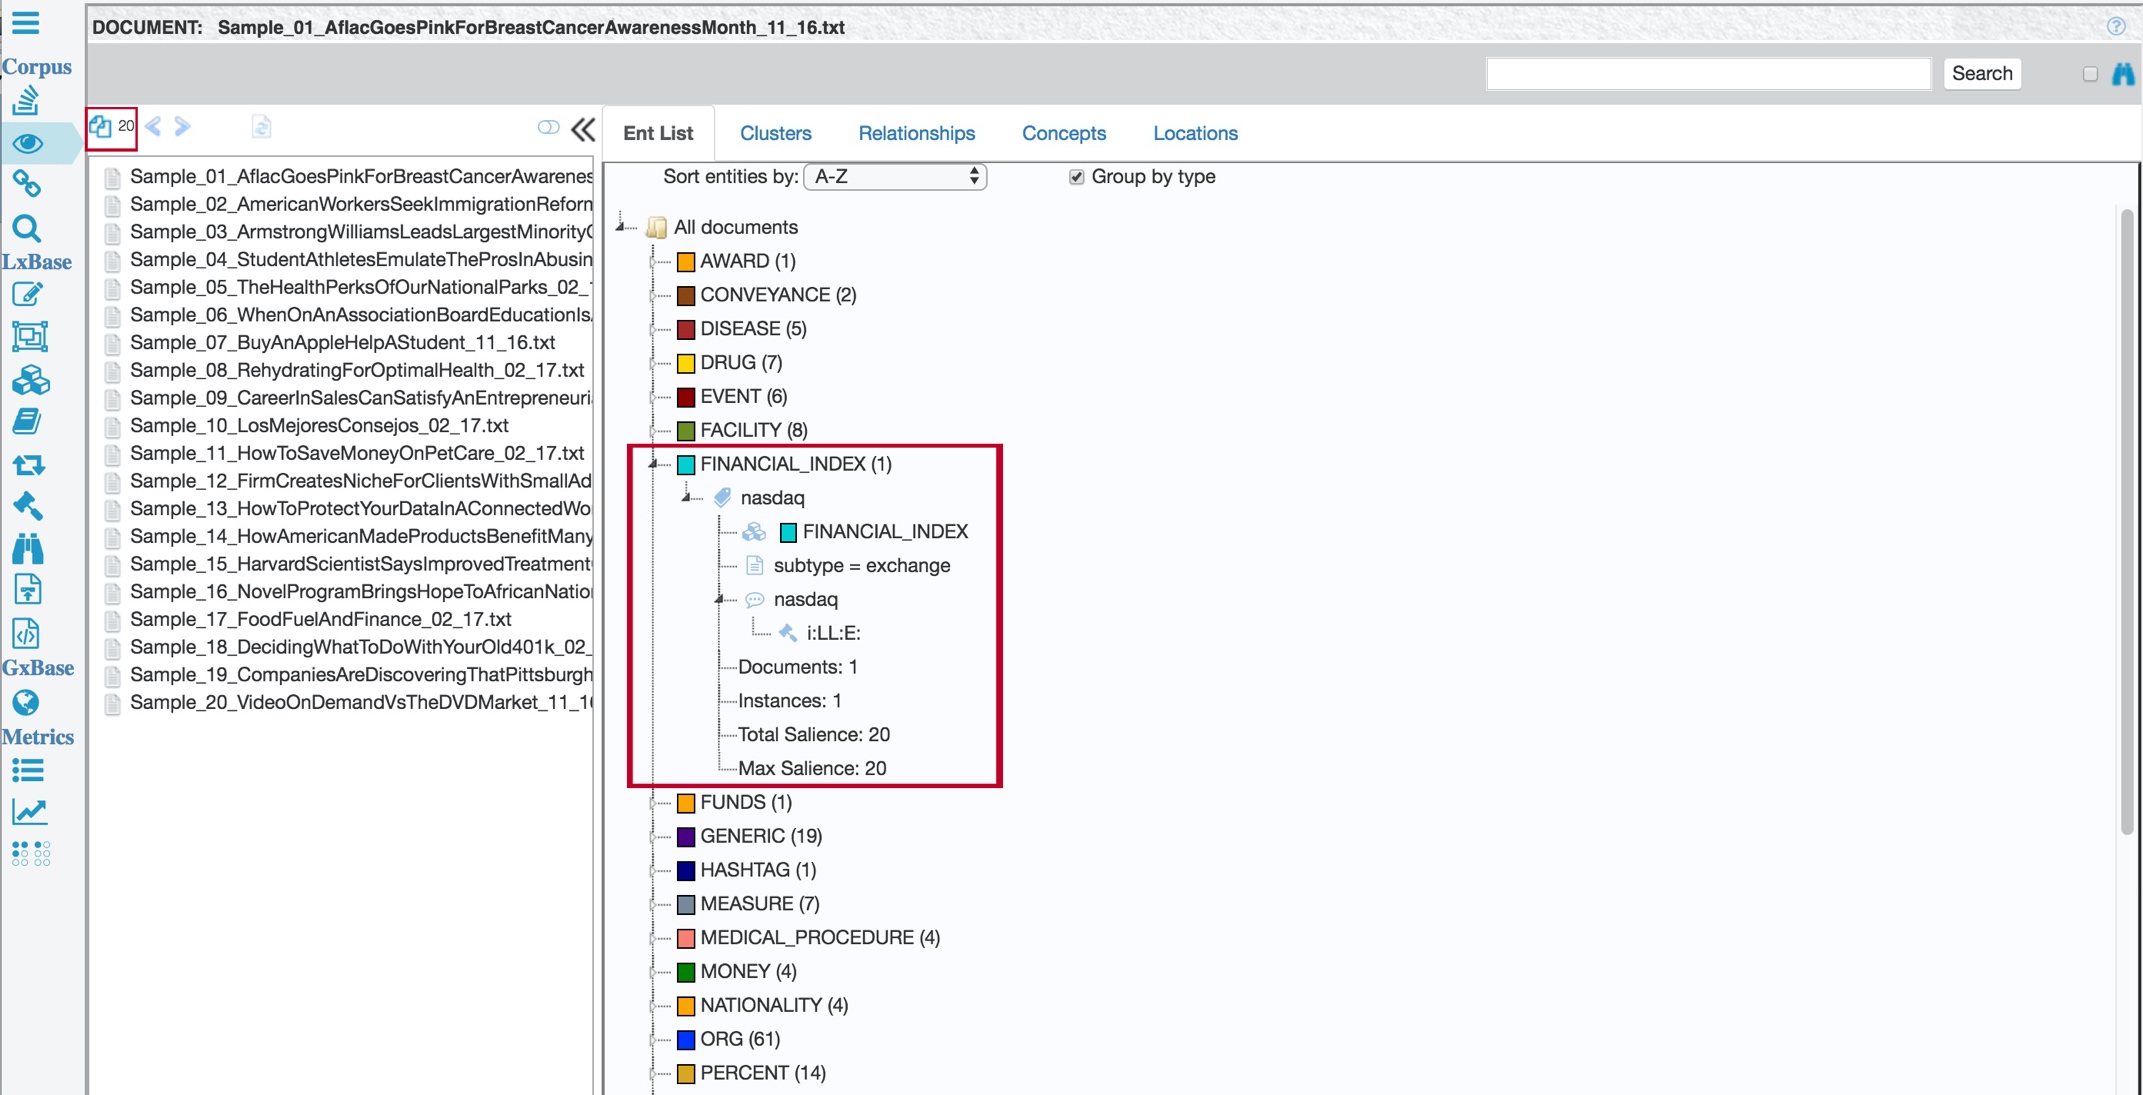Click the Search button
This screenshot has height=1095, width=2143.
click(x=1982, y=73)
